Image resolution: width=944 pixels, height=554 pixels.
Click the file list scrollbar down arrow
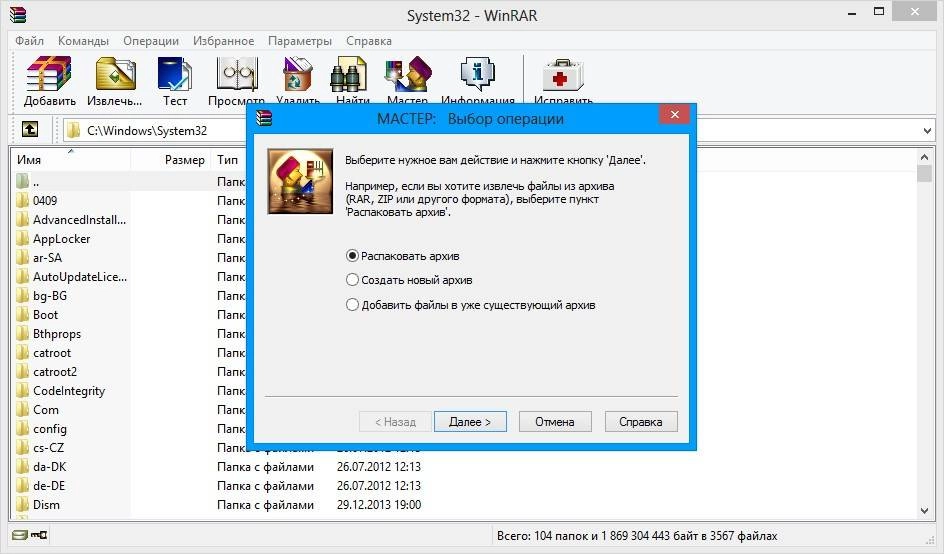click(925, 511)
